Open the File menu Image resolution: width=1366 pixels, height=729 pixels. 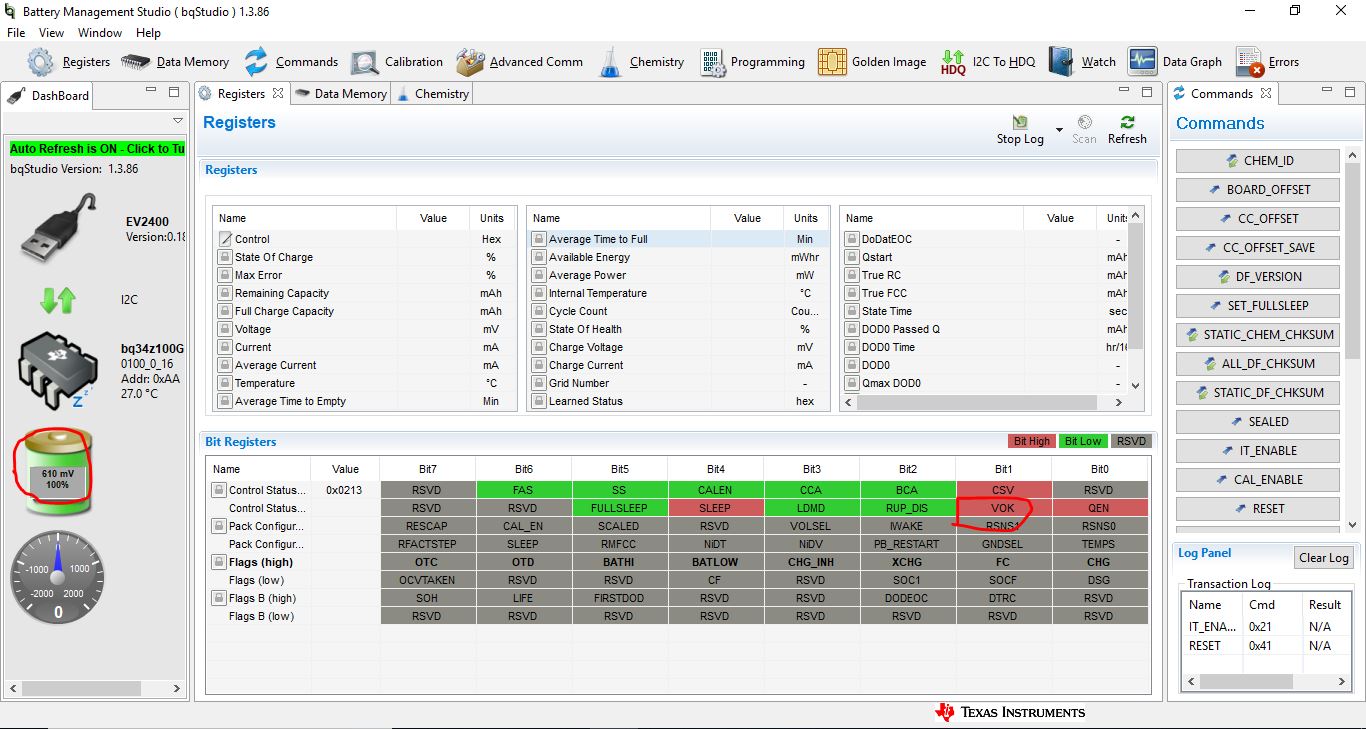(16, 33)
